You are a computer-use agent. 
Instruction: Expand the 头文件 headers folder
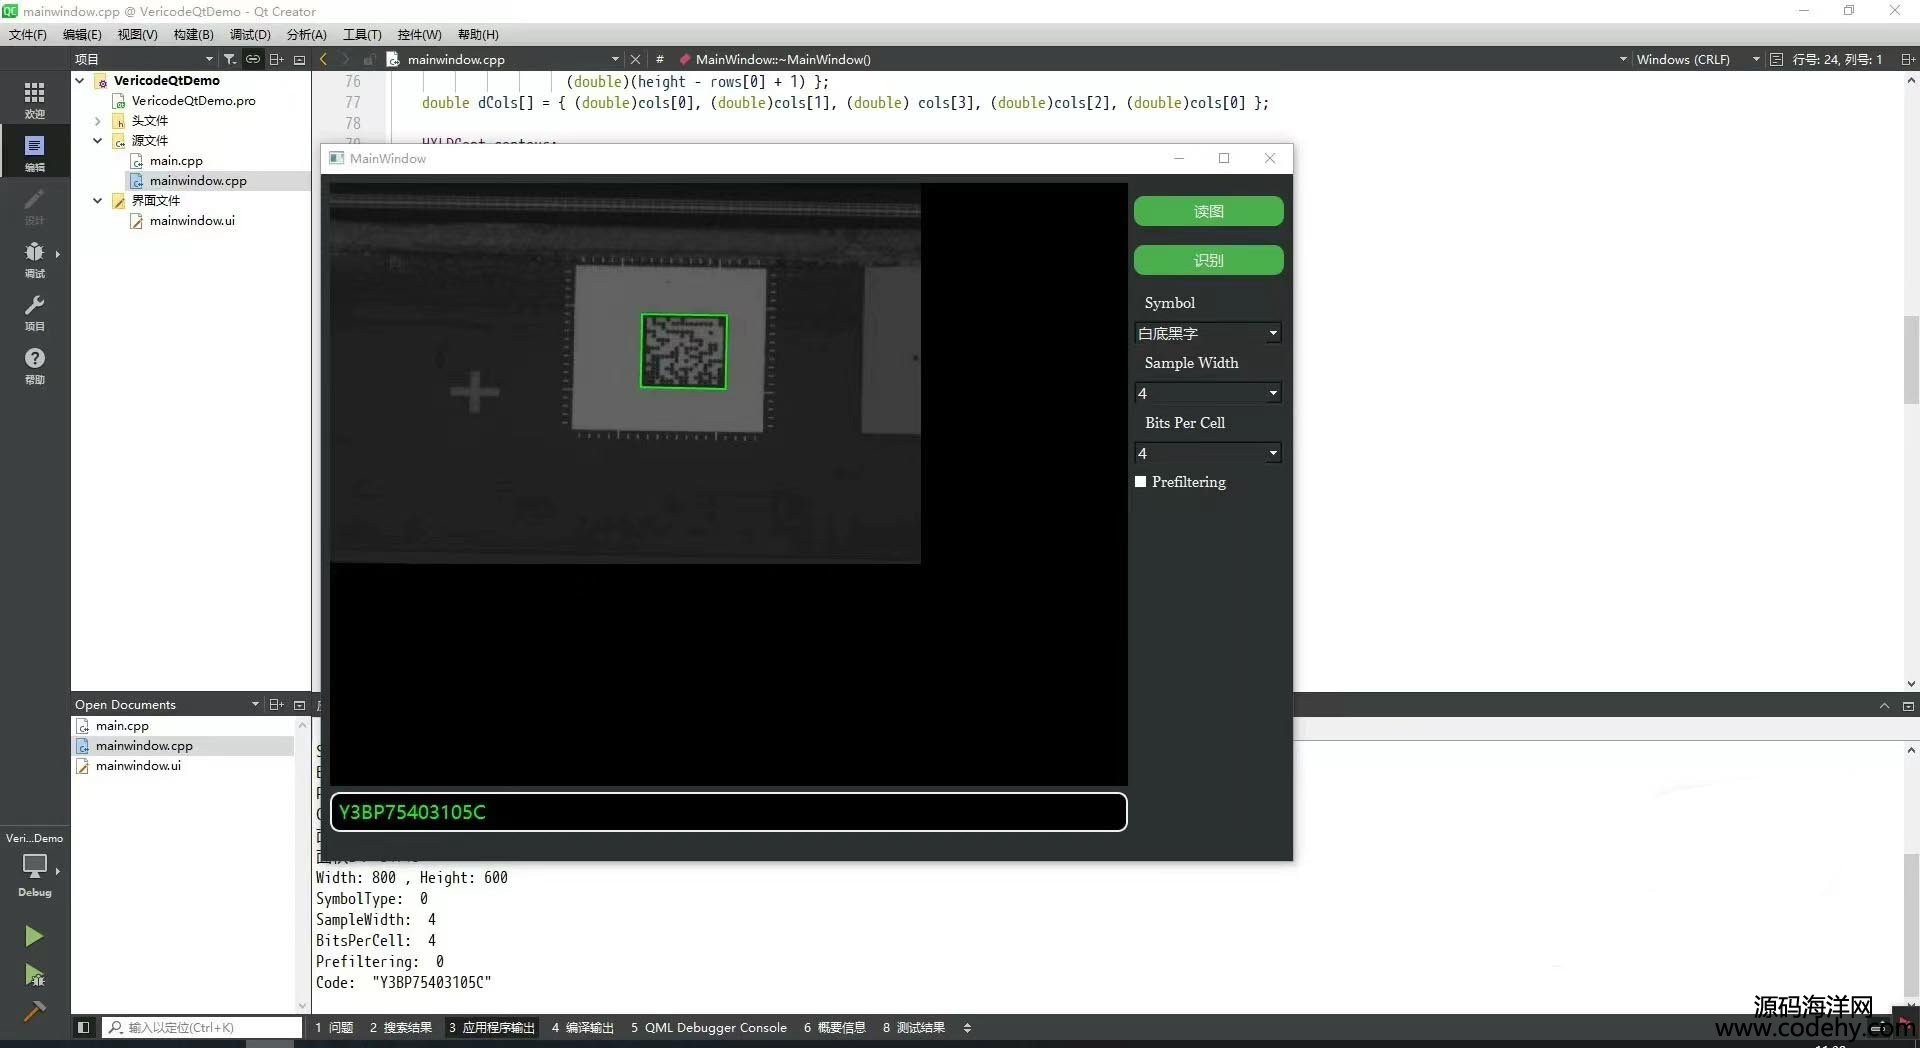(98, 120)
